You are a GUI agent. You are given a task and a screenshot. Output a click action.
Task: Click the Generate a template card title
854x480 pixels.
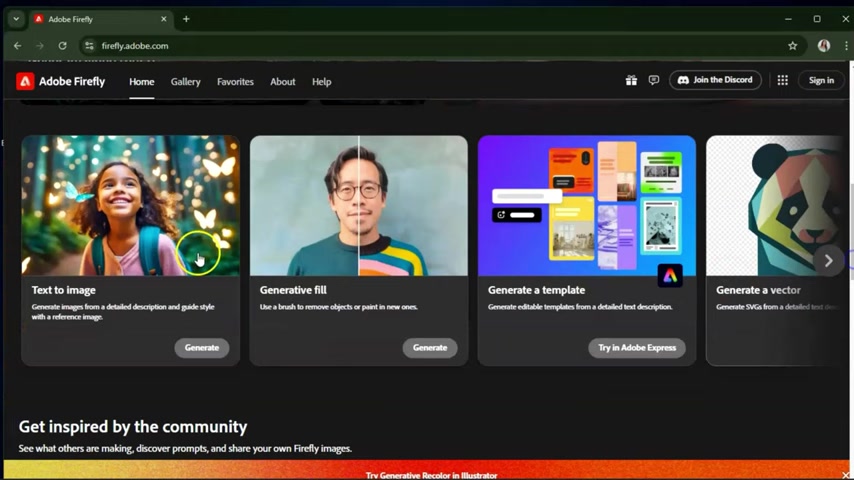pyautogui.click(x=536, y=290)
